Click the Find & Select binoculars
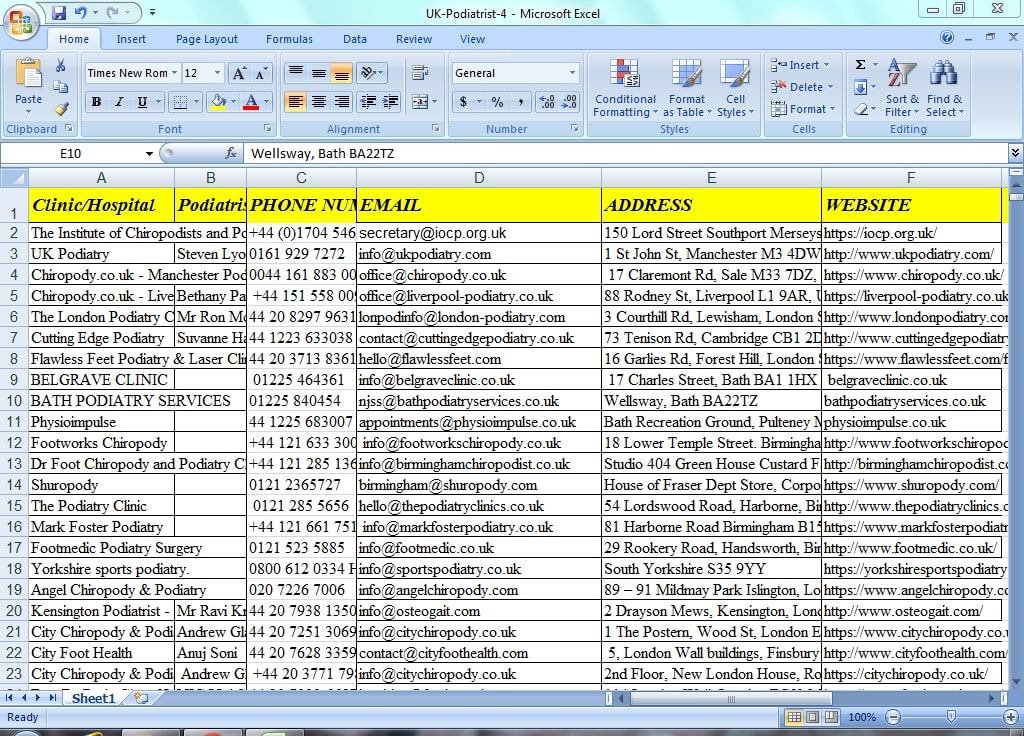 pos(943,88)
